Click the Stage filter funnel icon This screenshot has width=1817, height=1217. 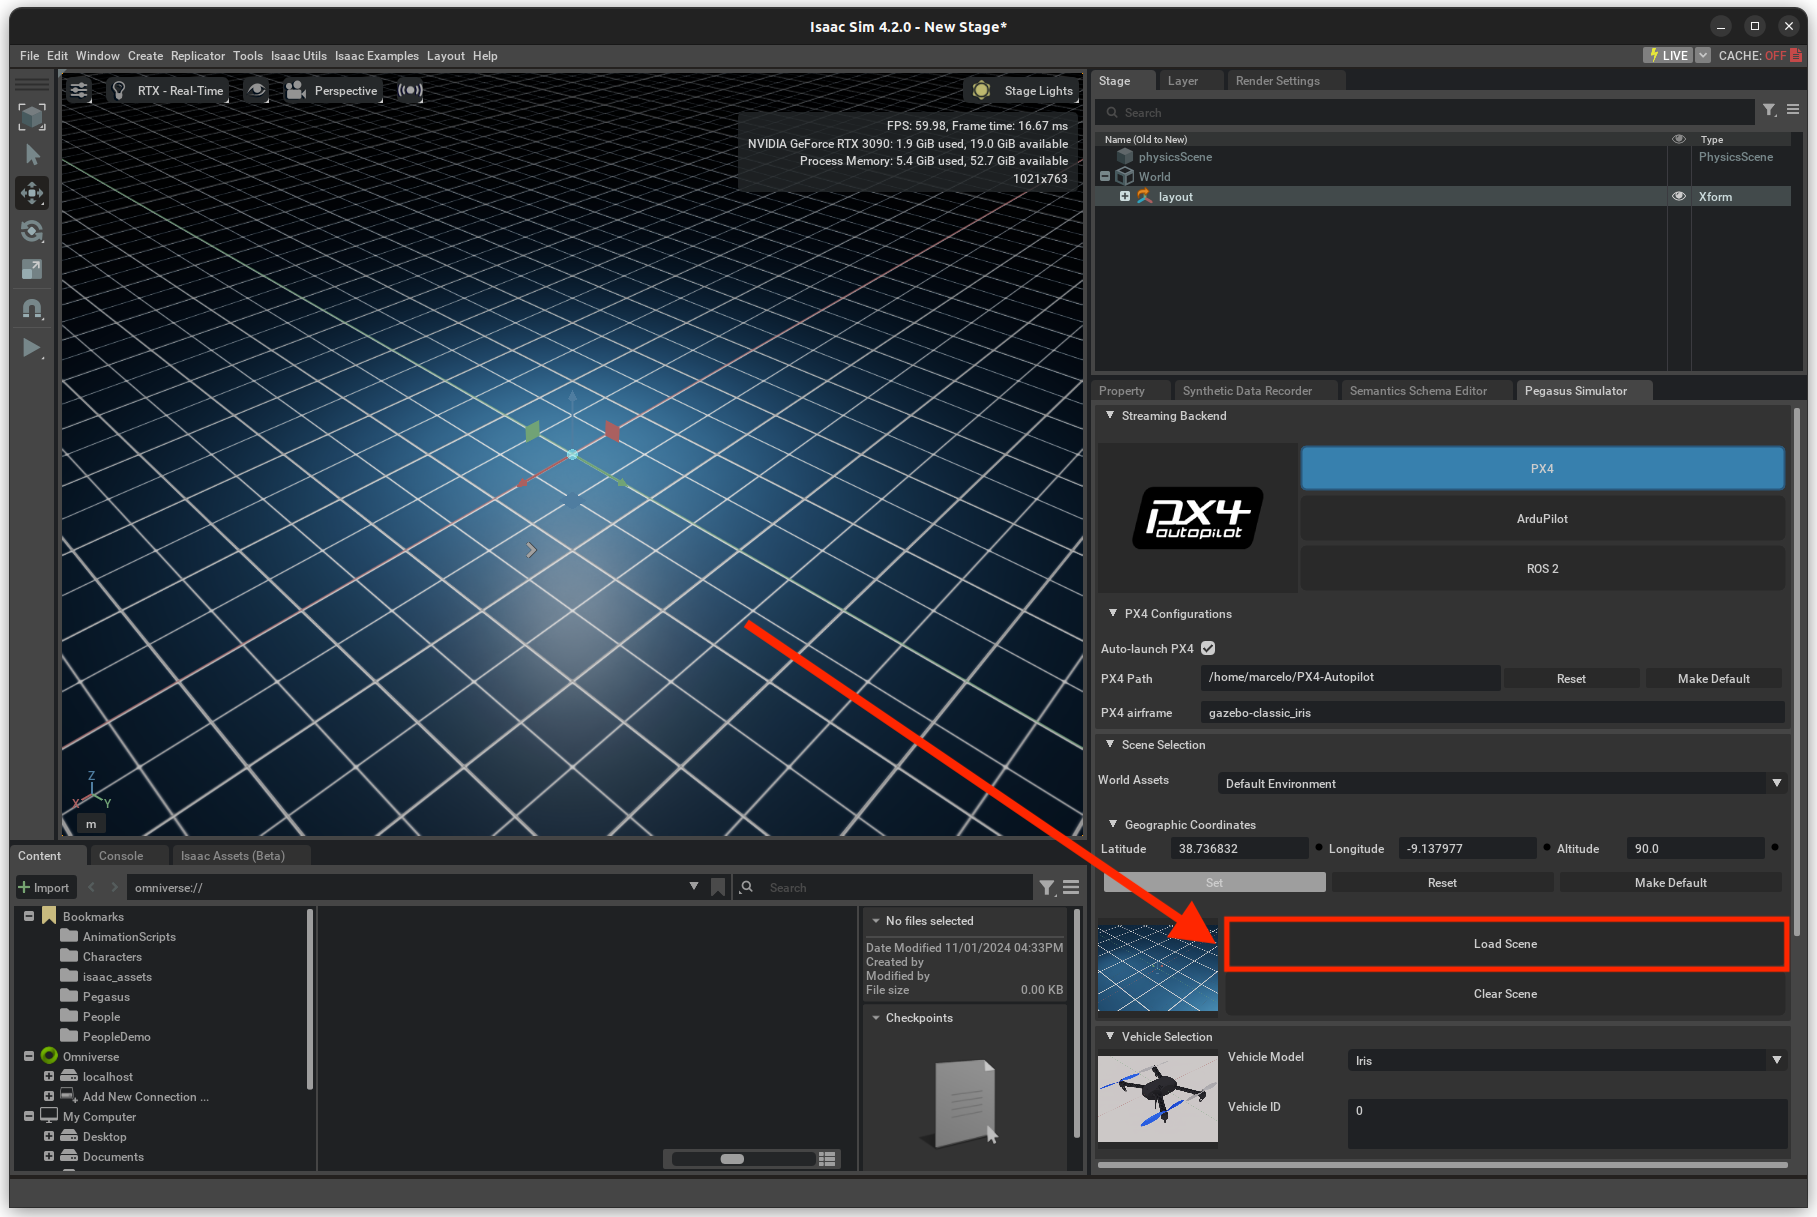pyautogui.click(x=1770, y=111)
